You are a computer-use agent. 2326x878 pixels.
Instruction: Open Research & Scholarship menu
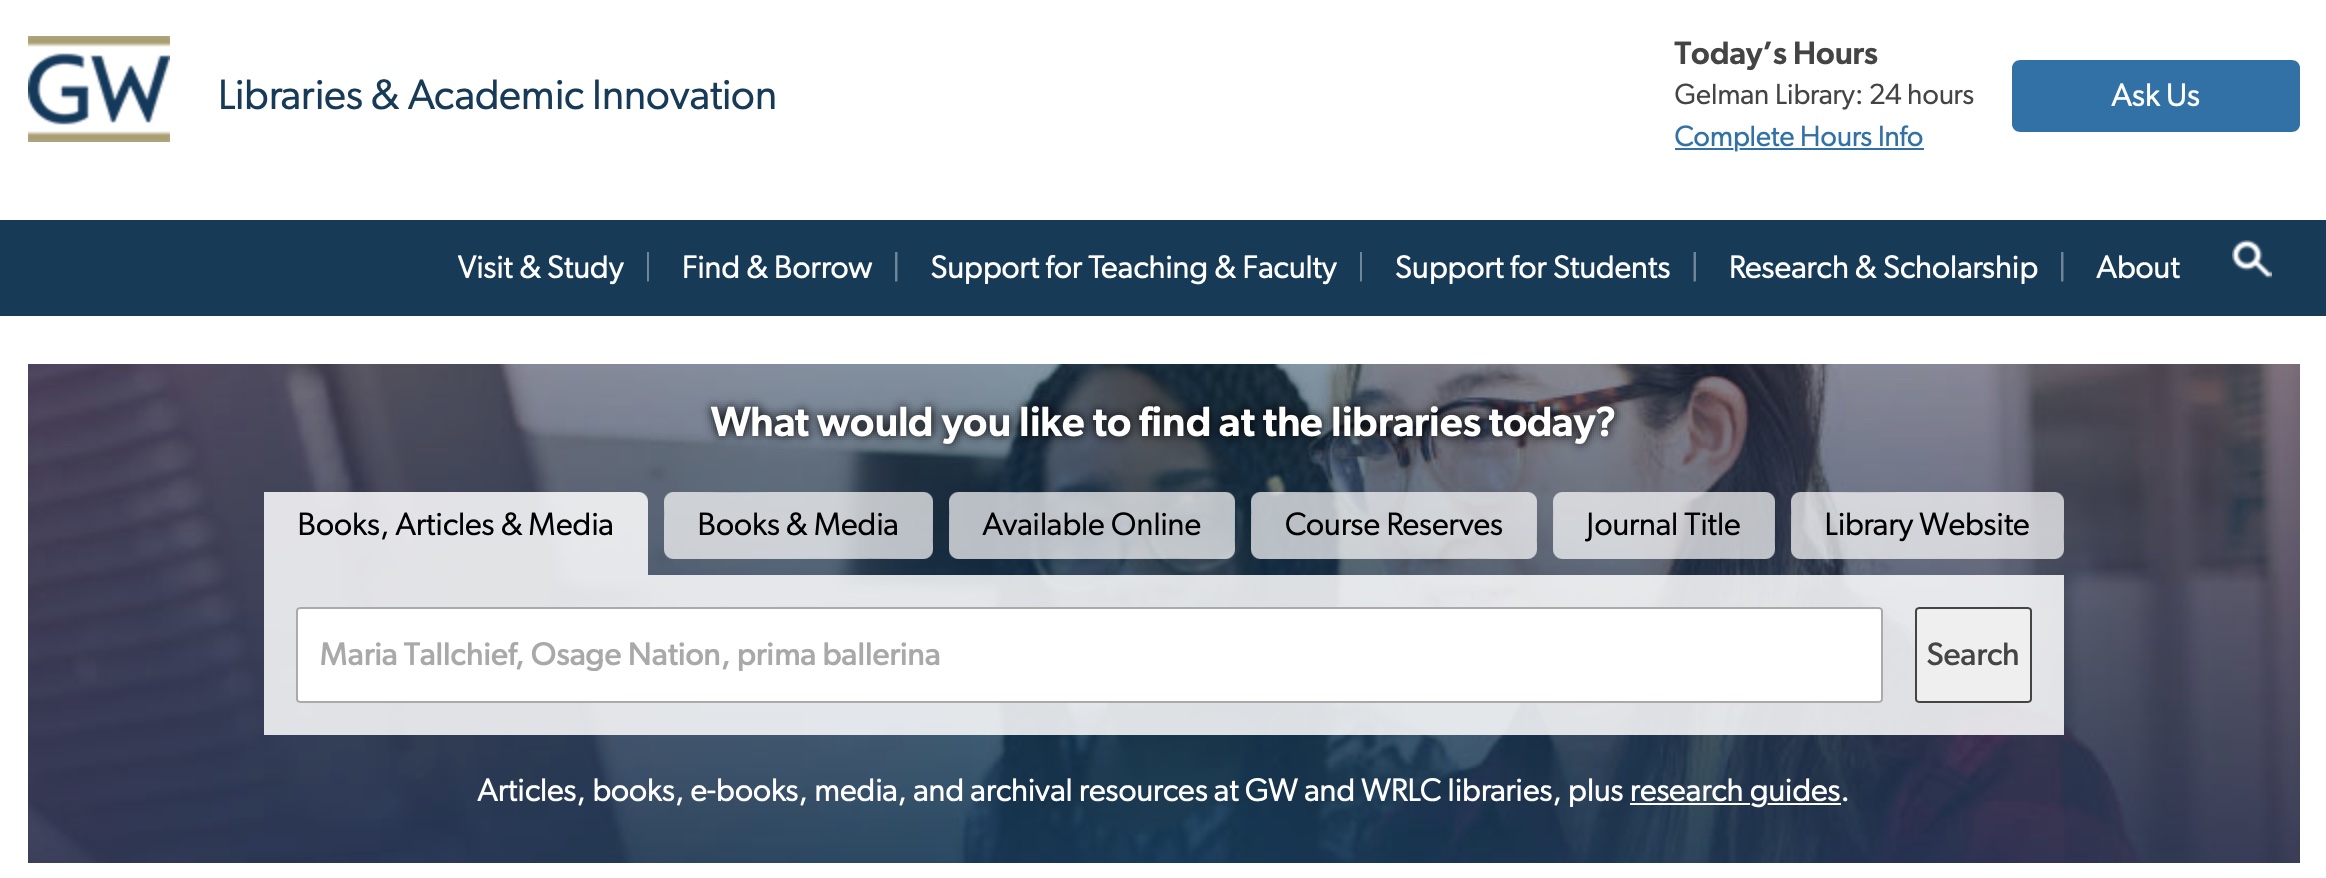tap(1882, 267)
